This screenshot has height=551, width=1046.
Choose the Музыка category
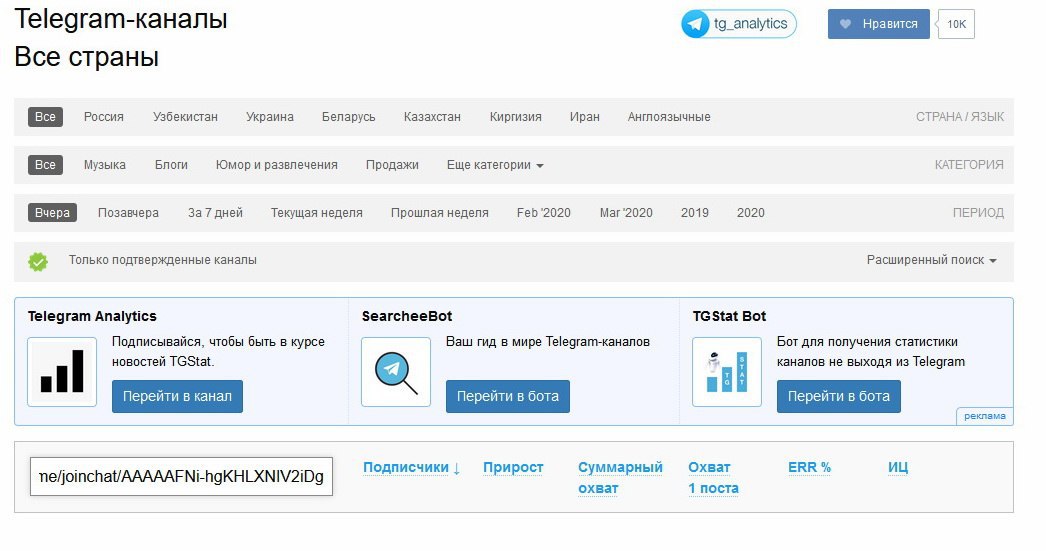(x=105, y=165)
